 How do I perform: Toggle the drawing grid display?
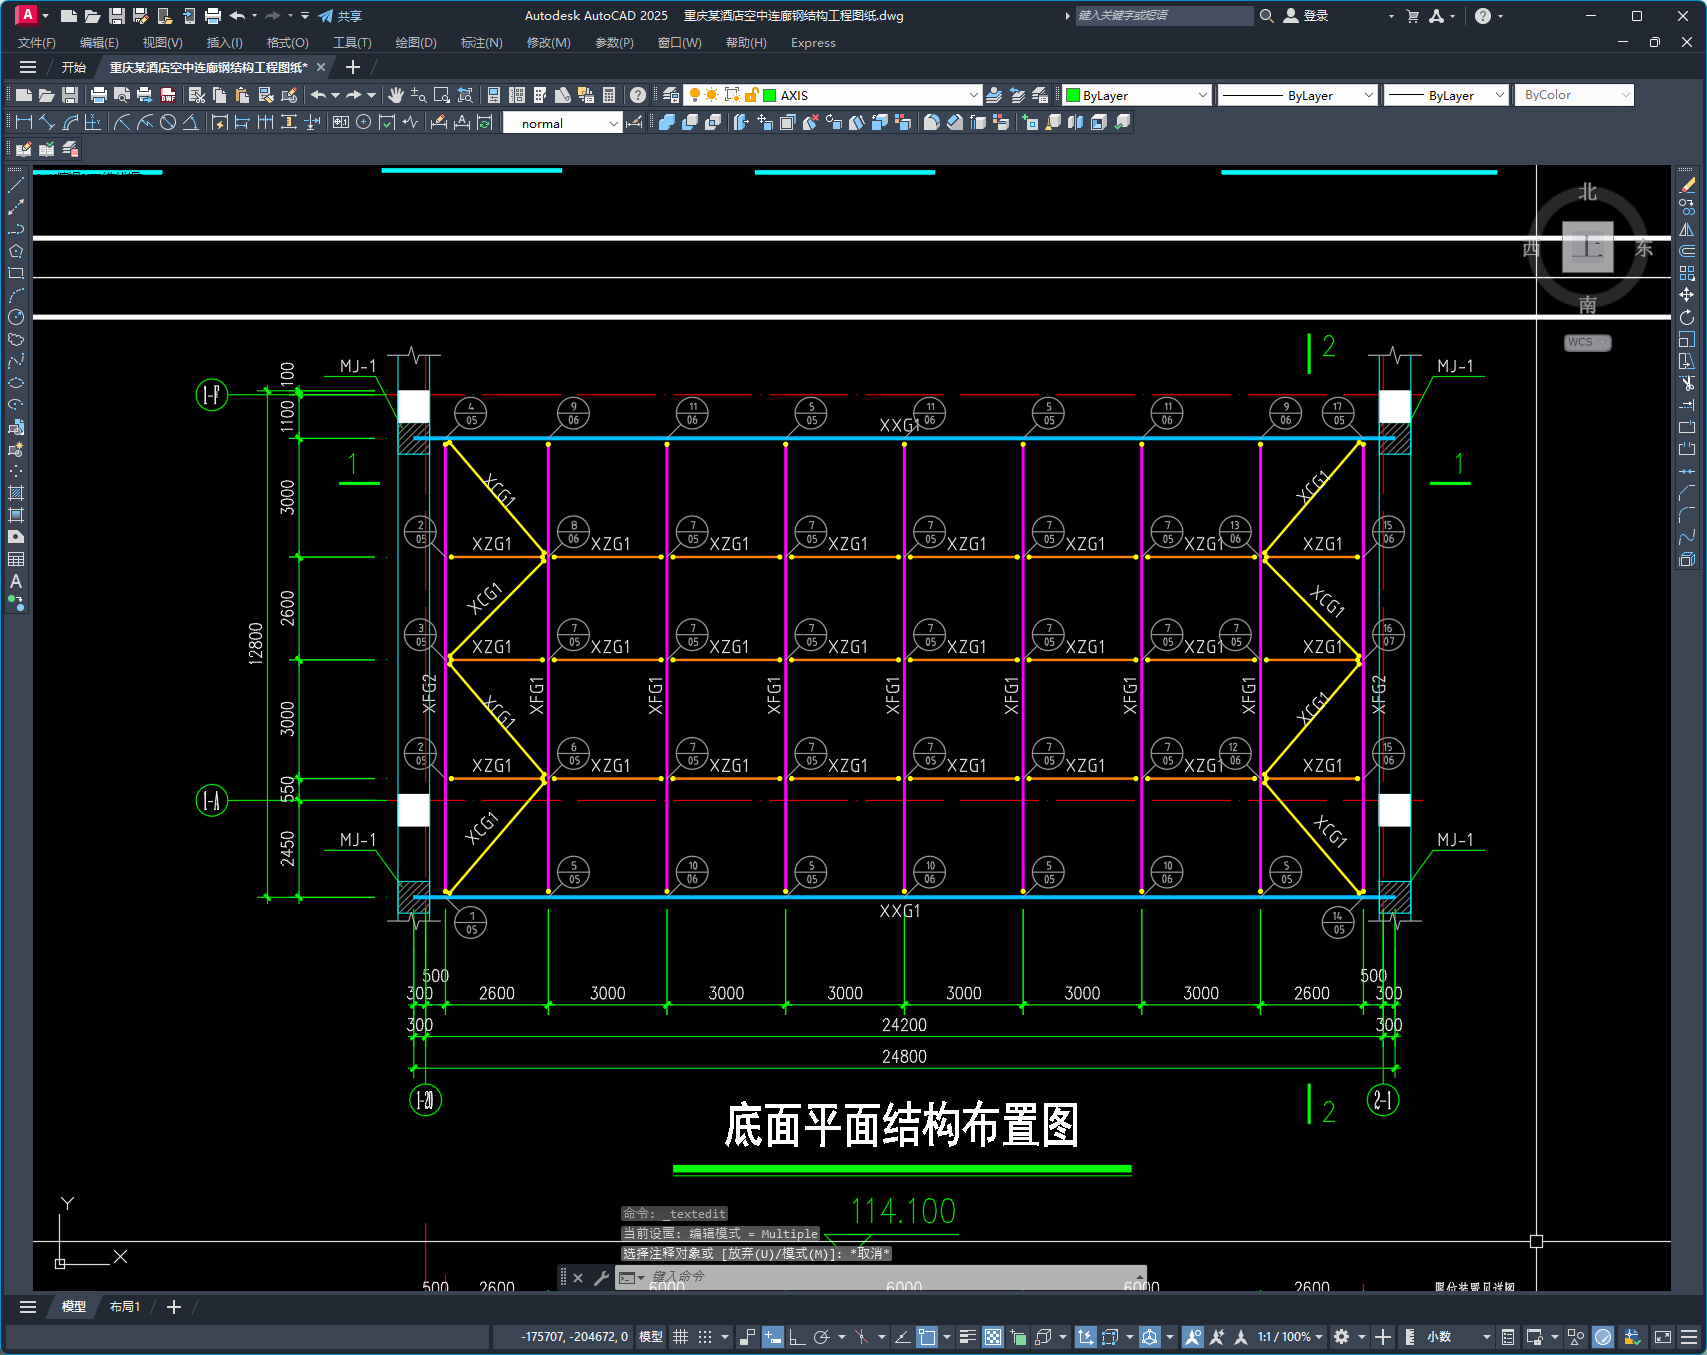coord(681,1337)
